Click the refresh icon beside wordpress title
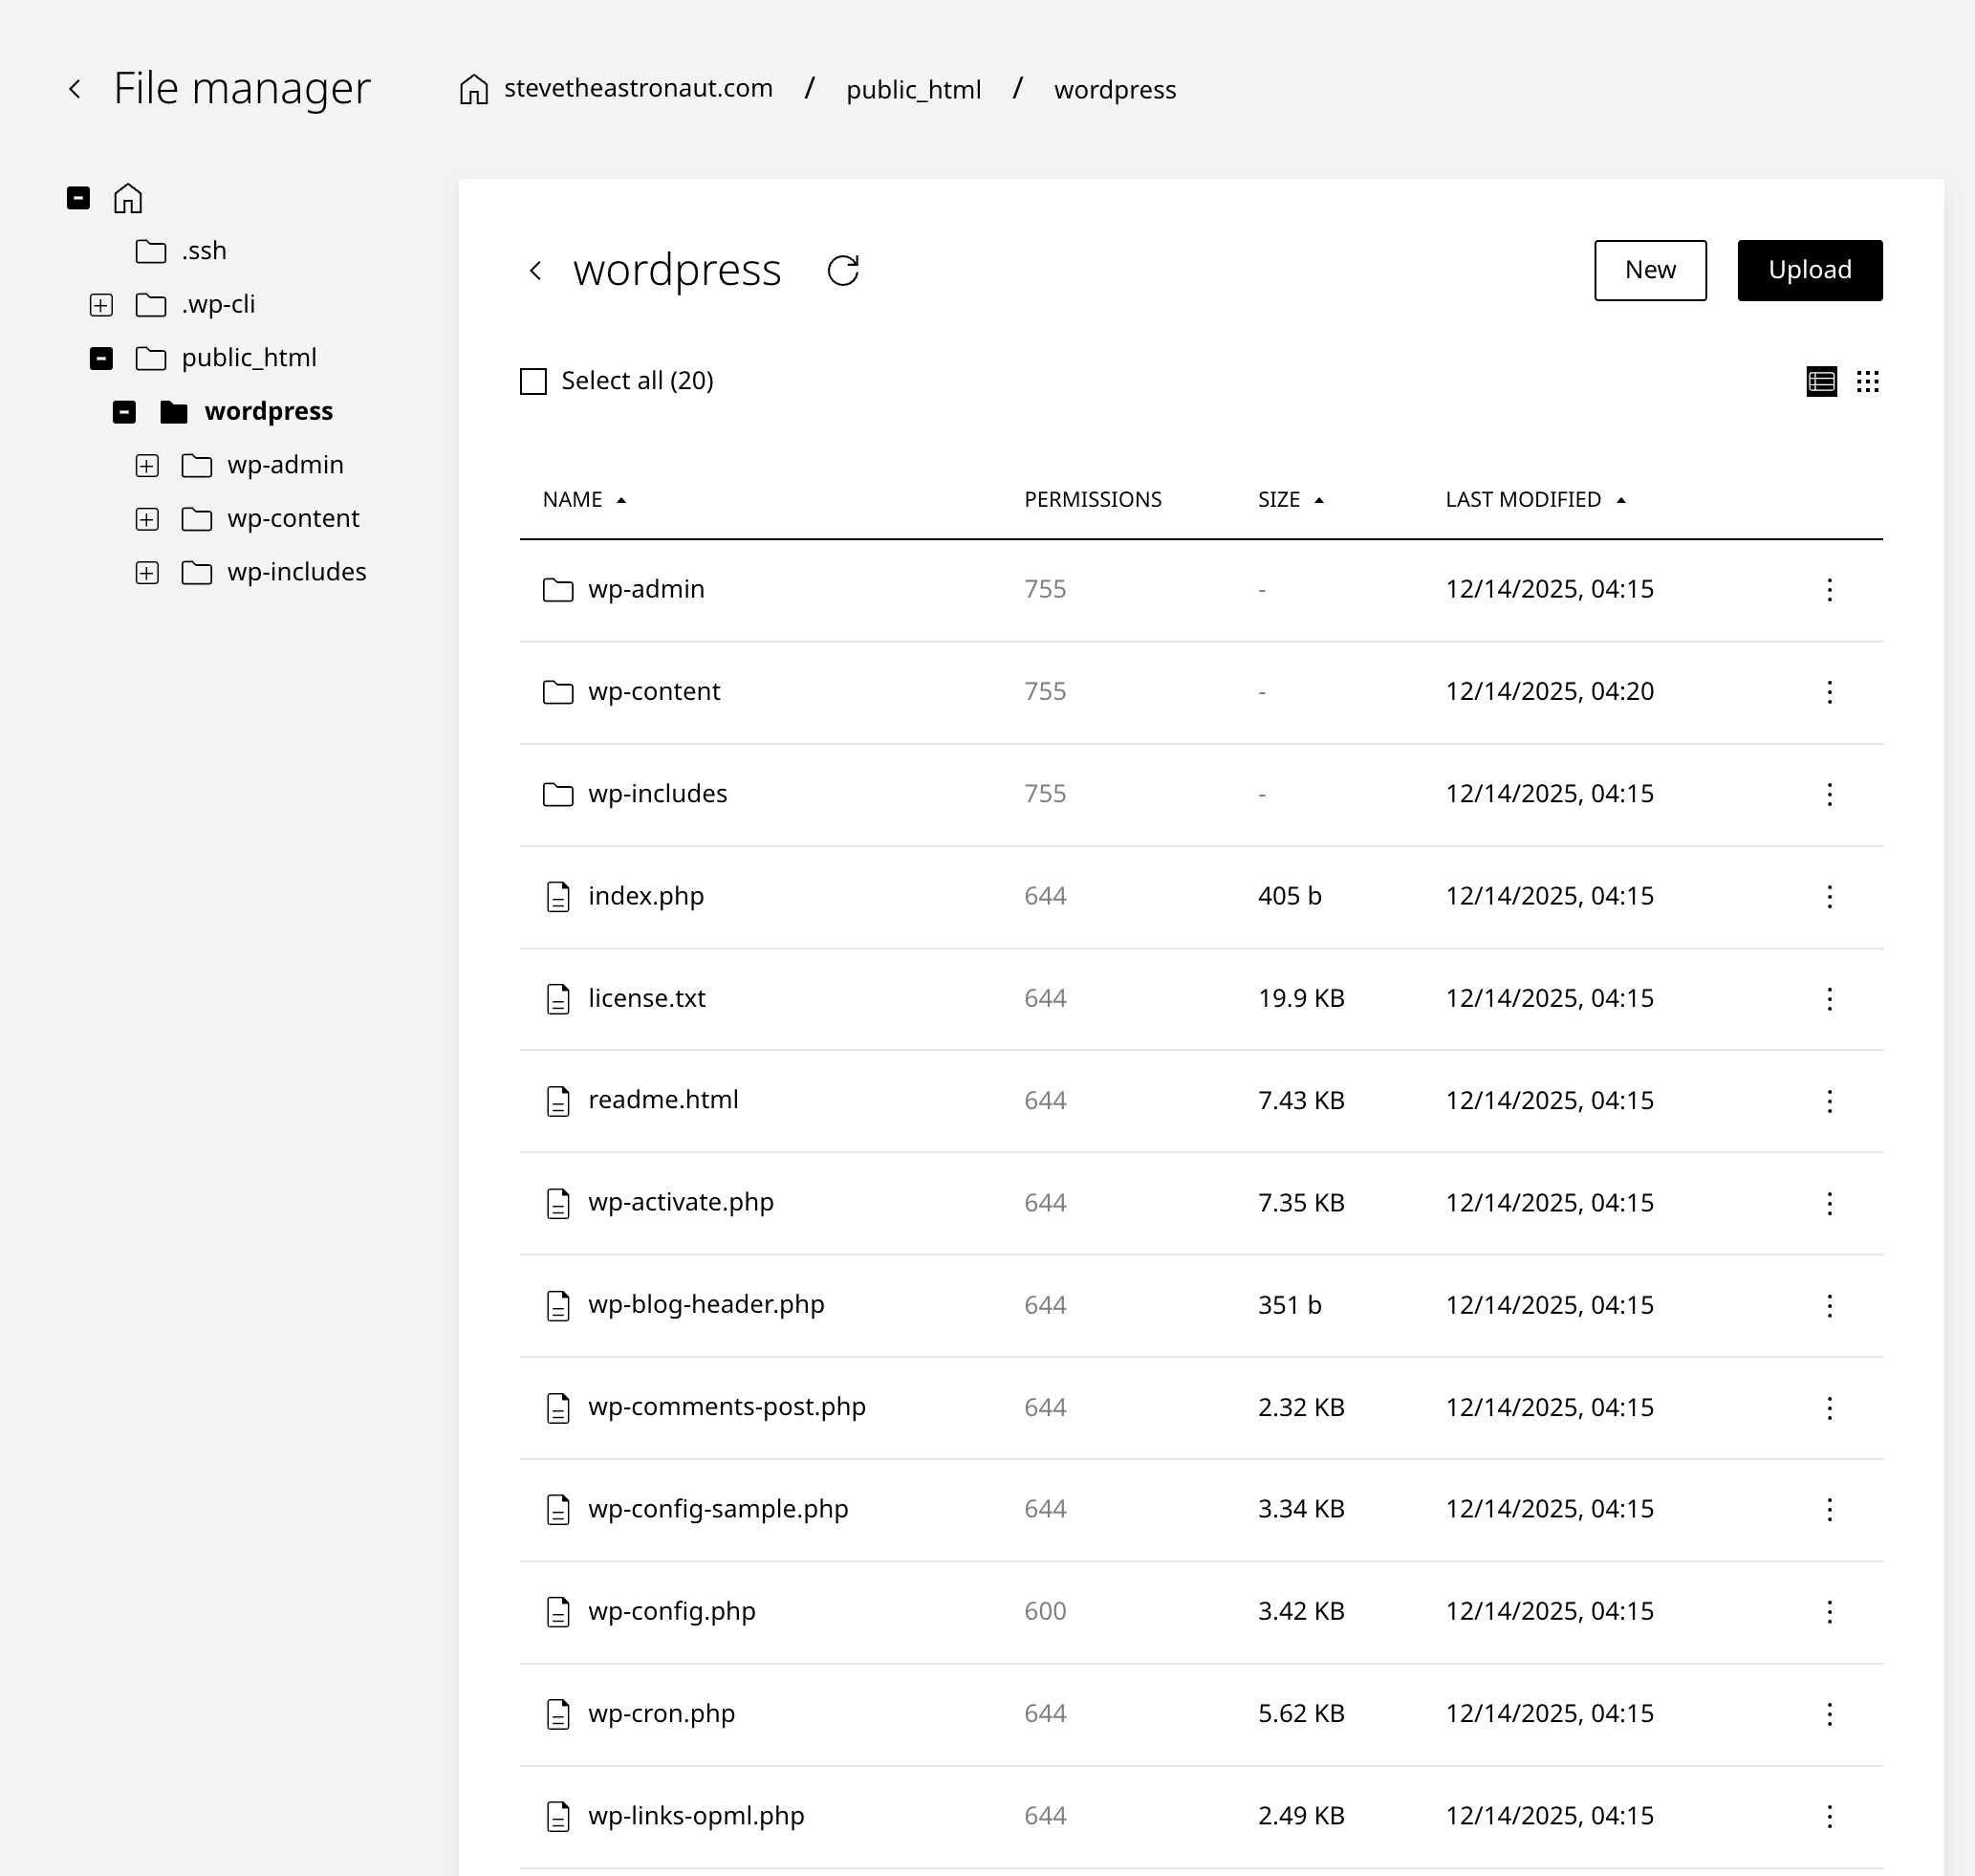The height and width of the screenshot is (1876, 1975). pos(843,270)
